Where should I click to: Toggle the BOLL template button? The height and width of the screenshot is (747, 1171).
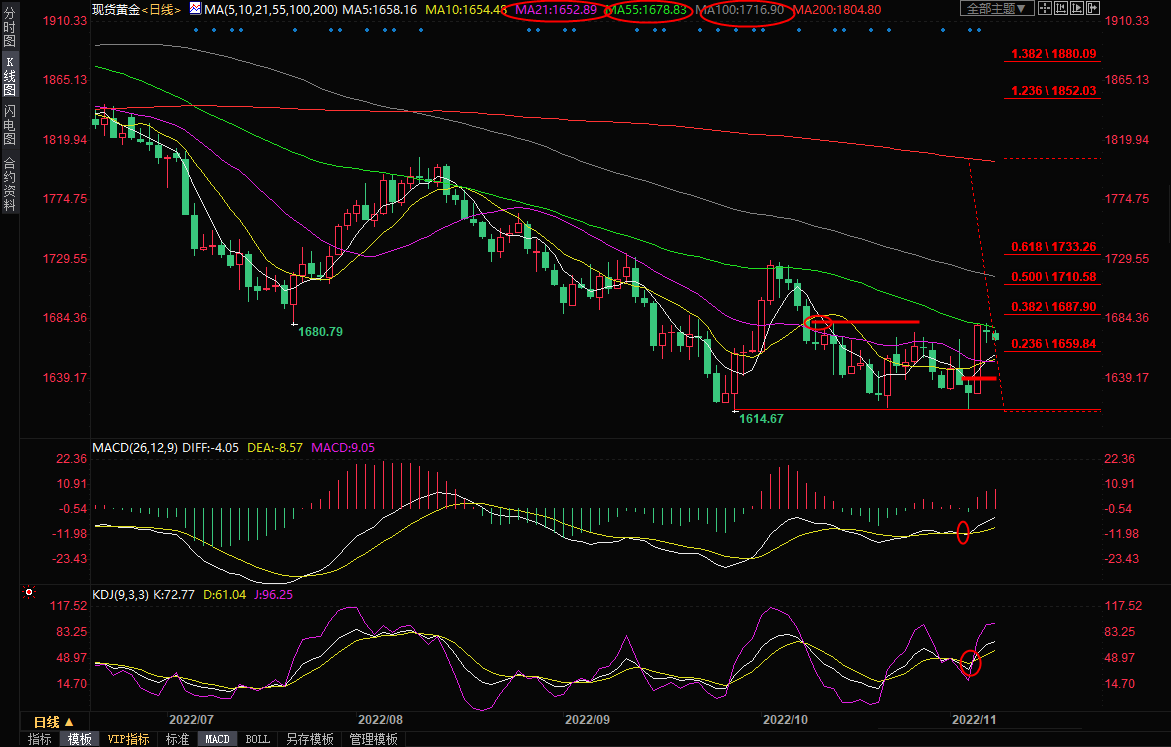point(257,739)
